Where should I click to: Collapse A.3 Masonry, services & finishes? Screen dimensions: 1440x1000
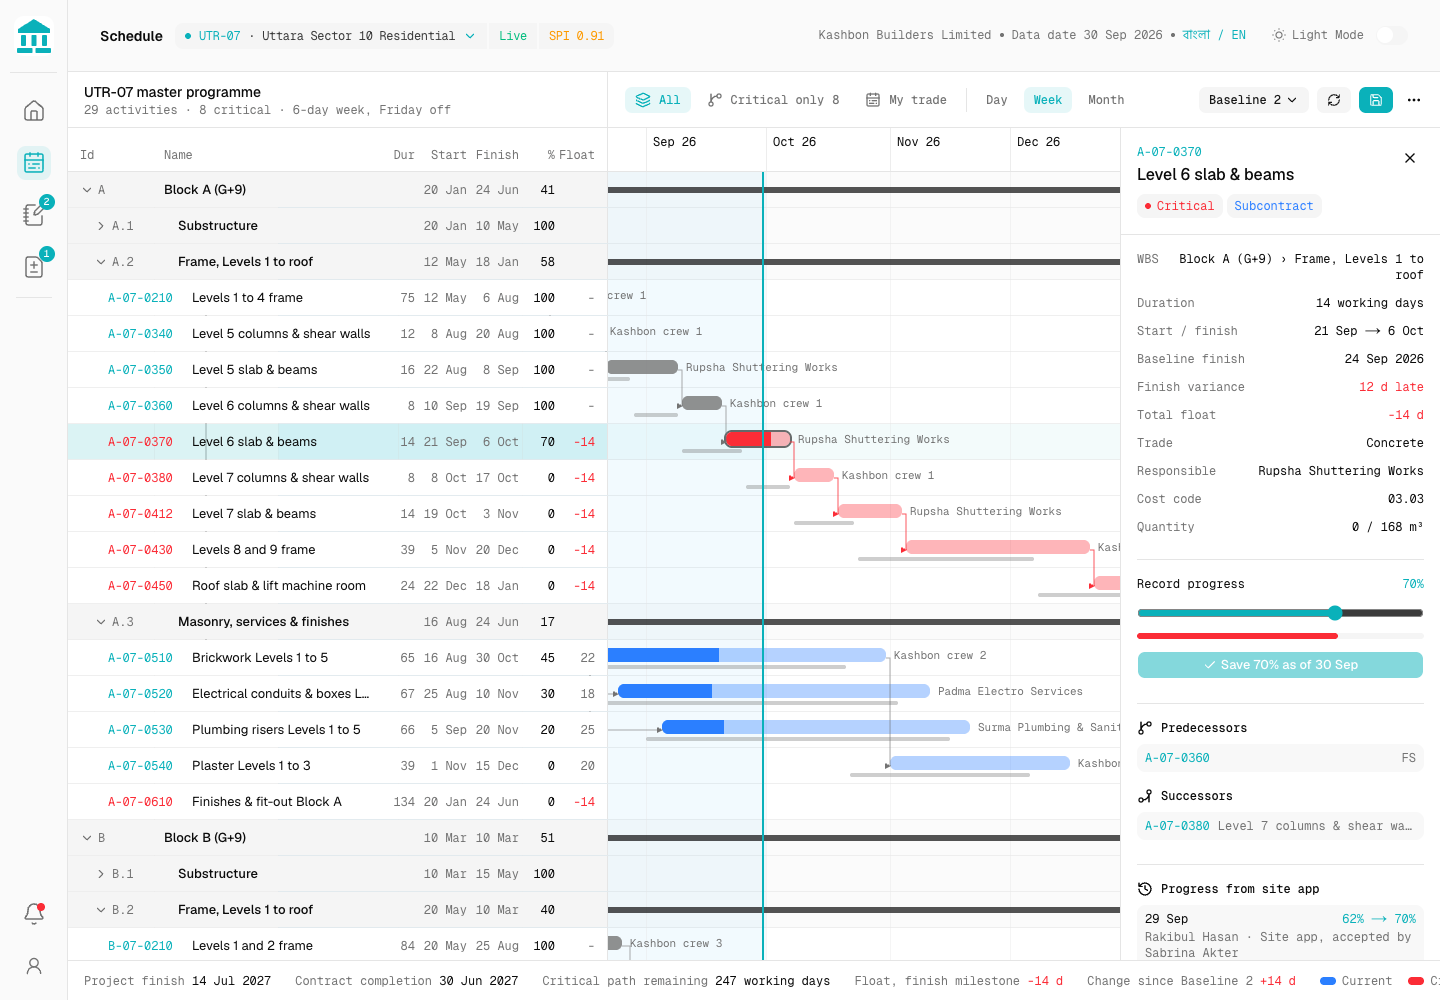point(101,622)
